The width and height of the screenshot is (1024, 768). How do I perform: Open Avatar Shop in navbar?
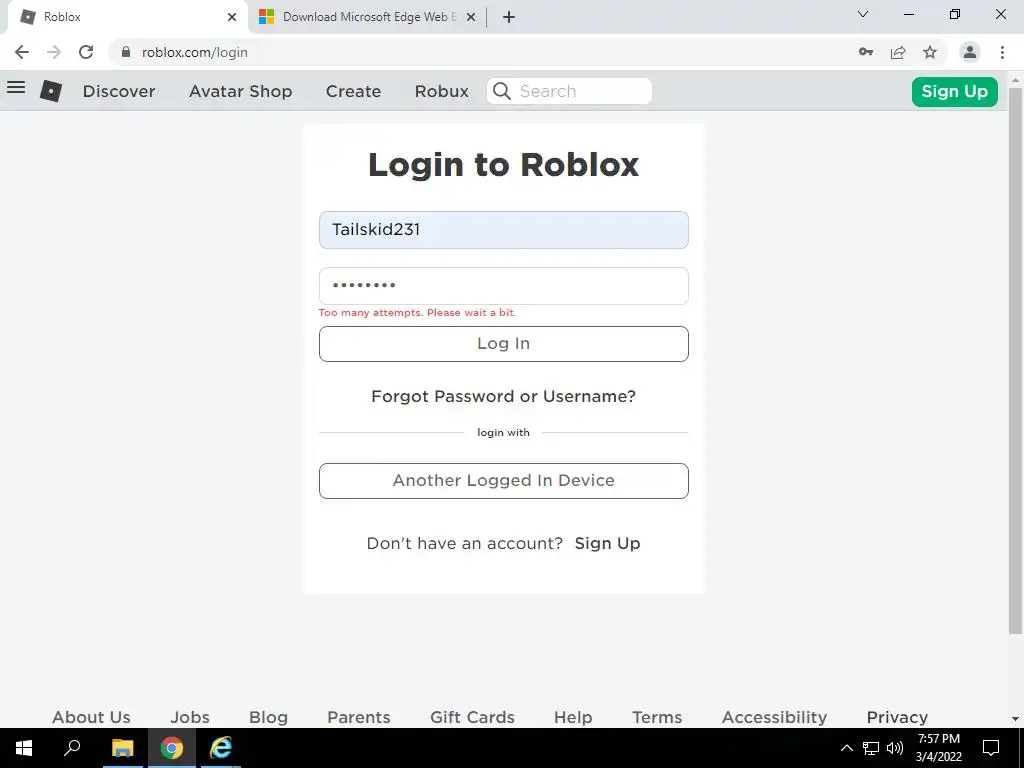pyautogui.click(x=240, y=91)
